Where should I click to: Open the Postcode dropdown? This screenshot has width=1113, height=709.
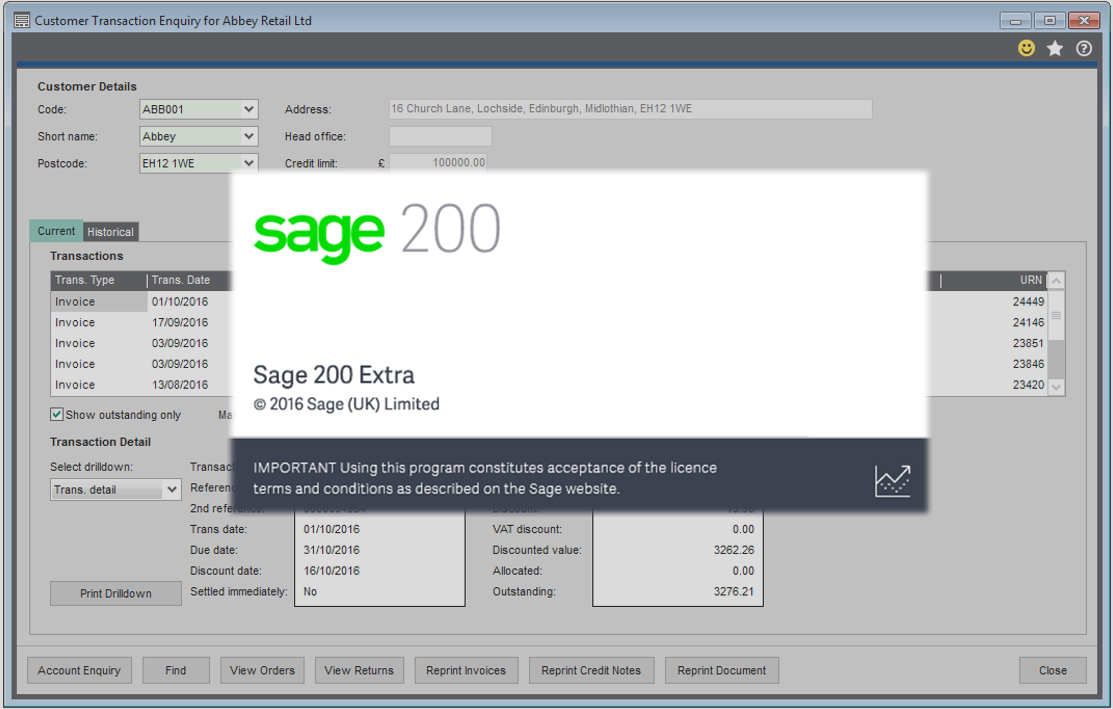248,163
